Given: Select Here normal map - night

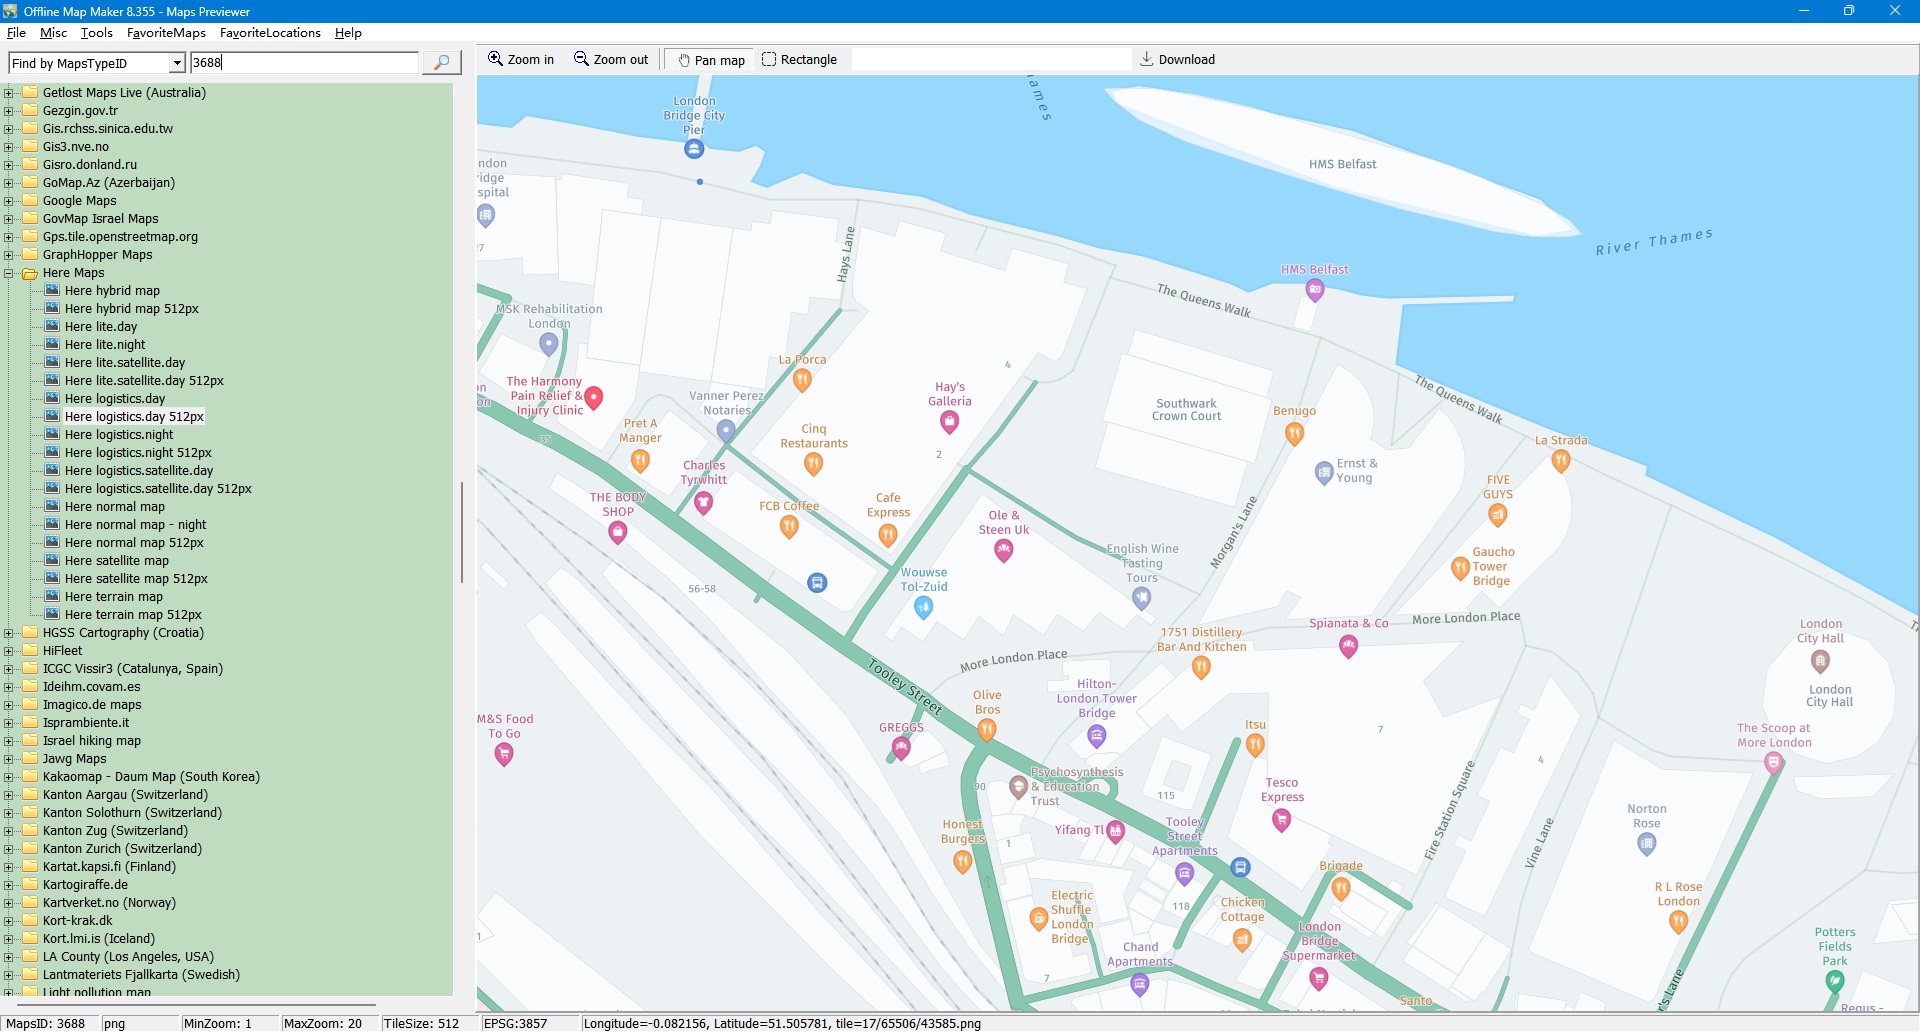Looking at the screenshot, I should coord(135,525).
